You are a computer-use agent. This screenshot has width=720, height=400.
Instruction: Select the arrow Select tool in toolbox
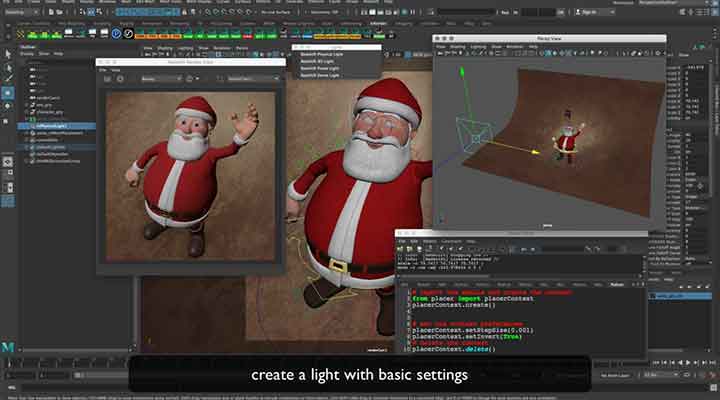8,53
